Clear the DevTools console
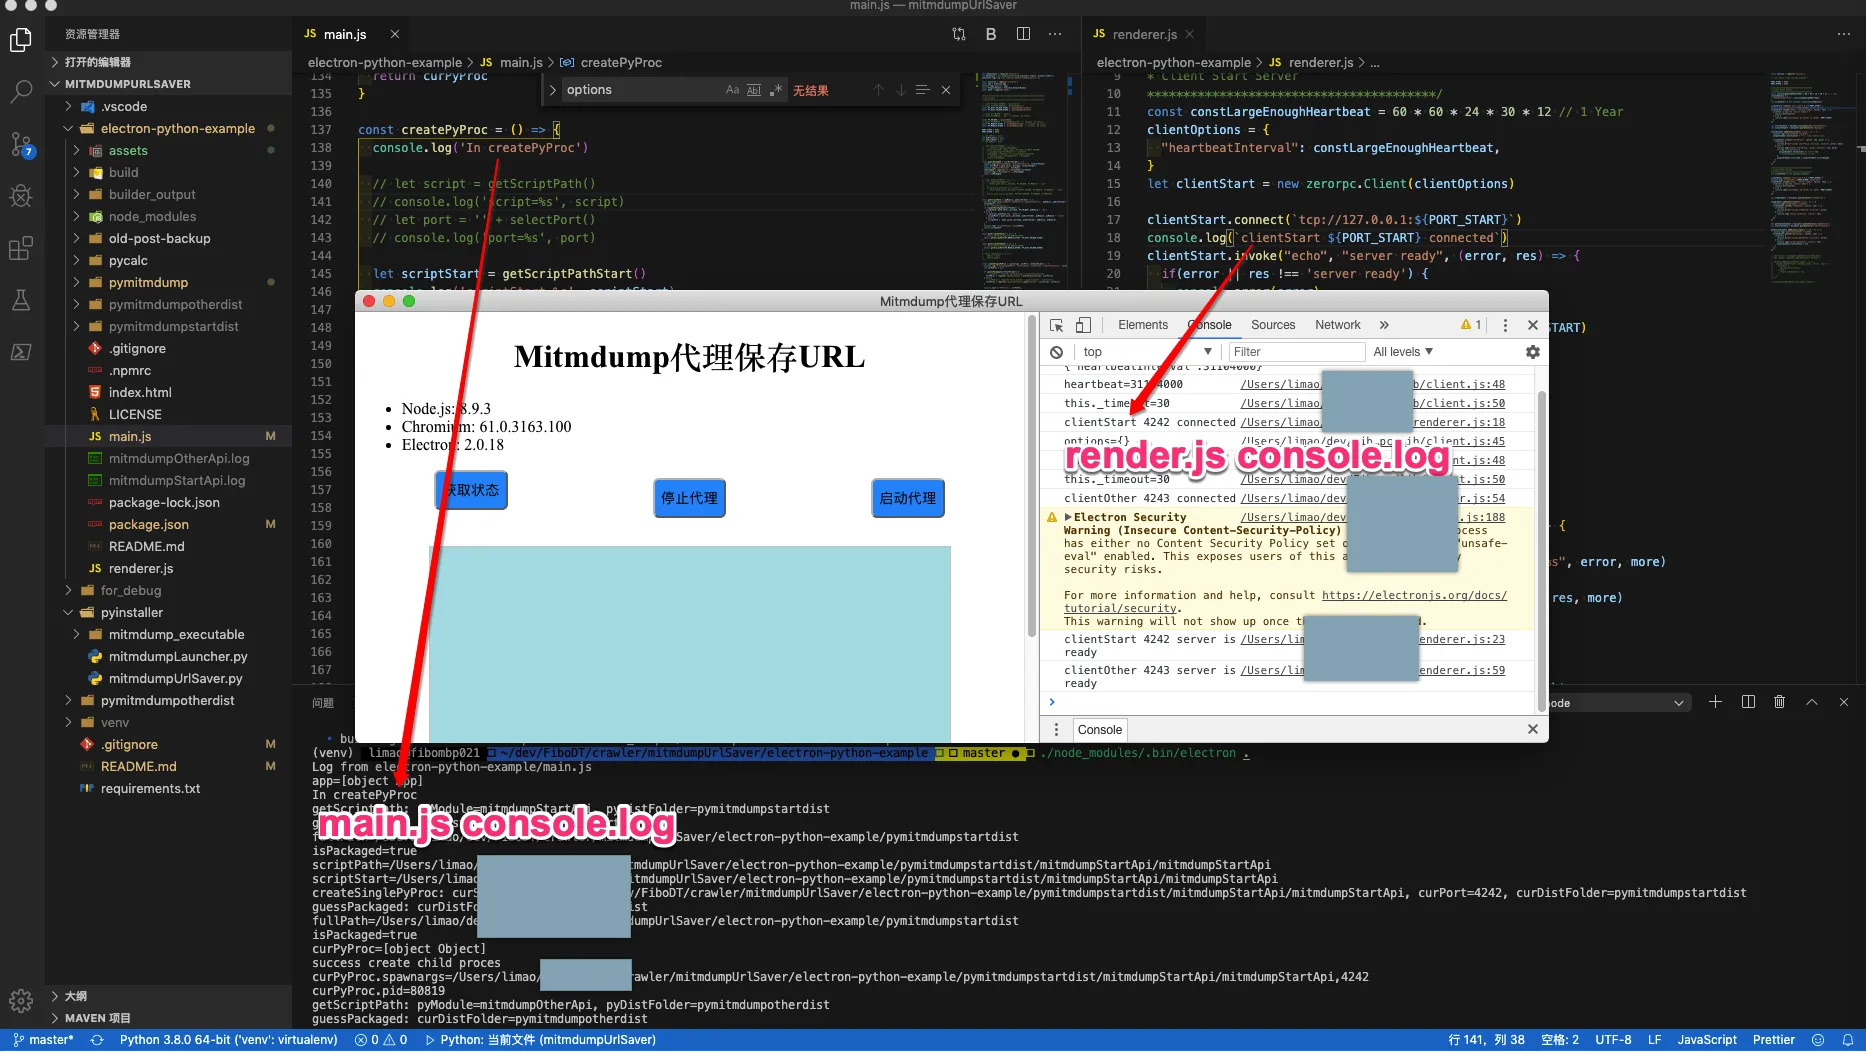The height and width of the screenshot is (1052, 1866). [x=1056, y=351]
